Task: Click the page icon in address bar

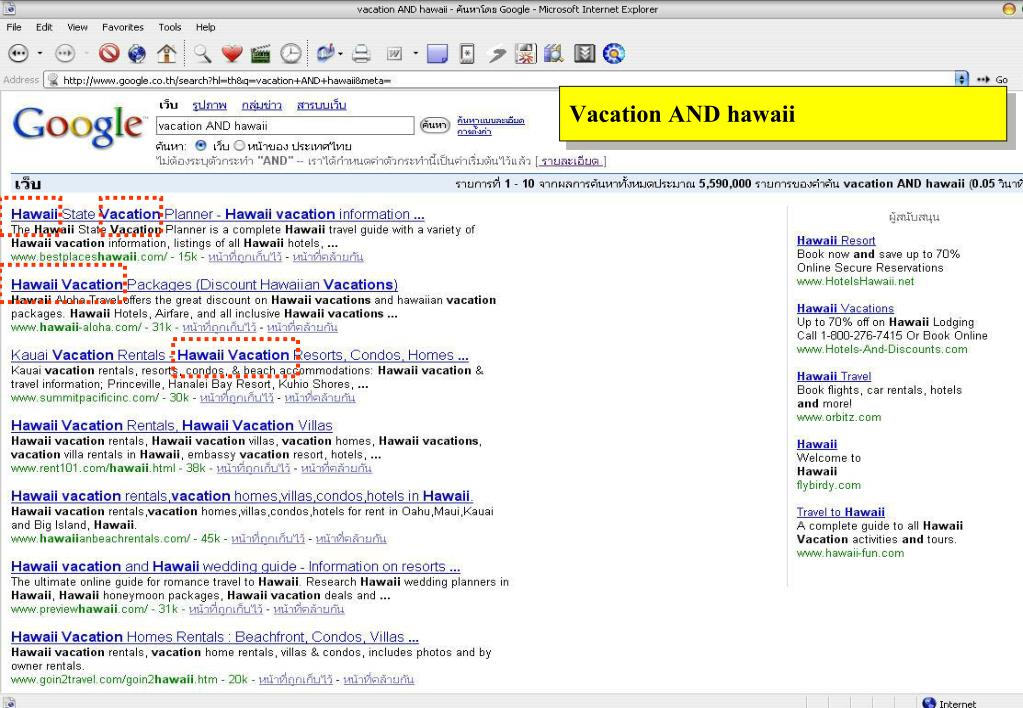Action: point(53,80)
